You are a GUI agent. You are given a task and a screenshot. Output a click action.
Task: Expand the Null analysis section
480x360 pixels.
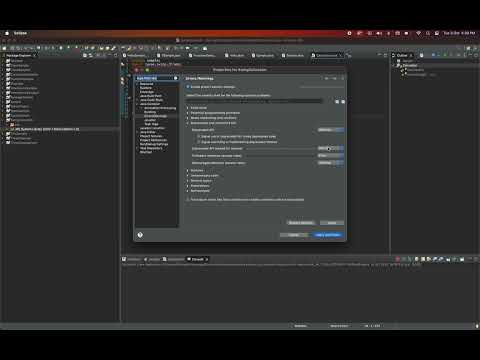pyautogui.click(x=188, y=191)
